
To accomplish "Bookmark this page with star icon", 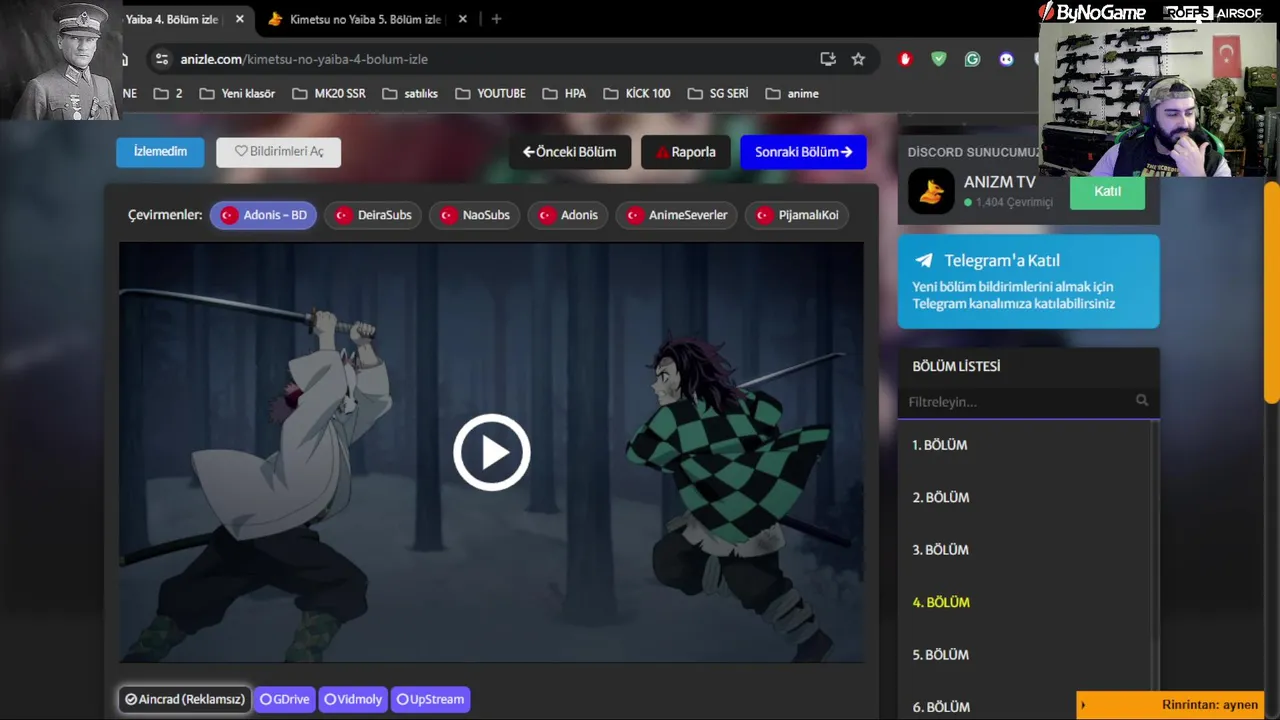I will [x=858, y=59].
